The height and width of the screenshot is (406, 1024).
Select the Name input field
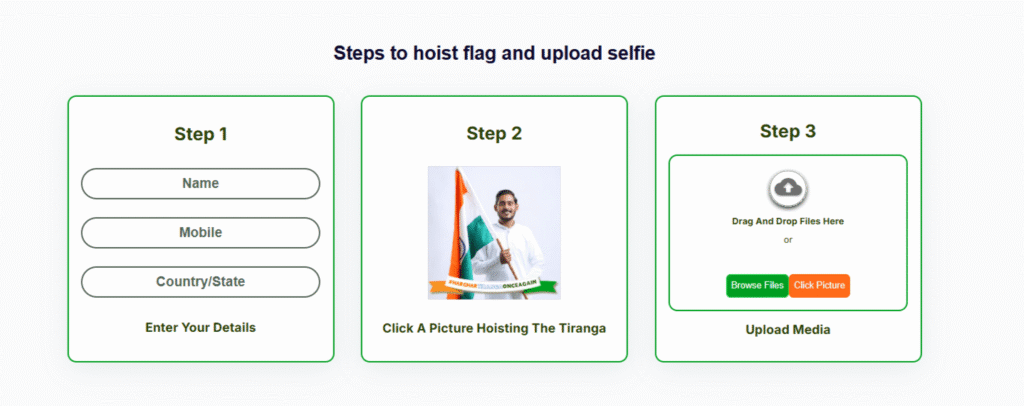pos(200,183)
